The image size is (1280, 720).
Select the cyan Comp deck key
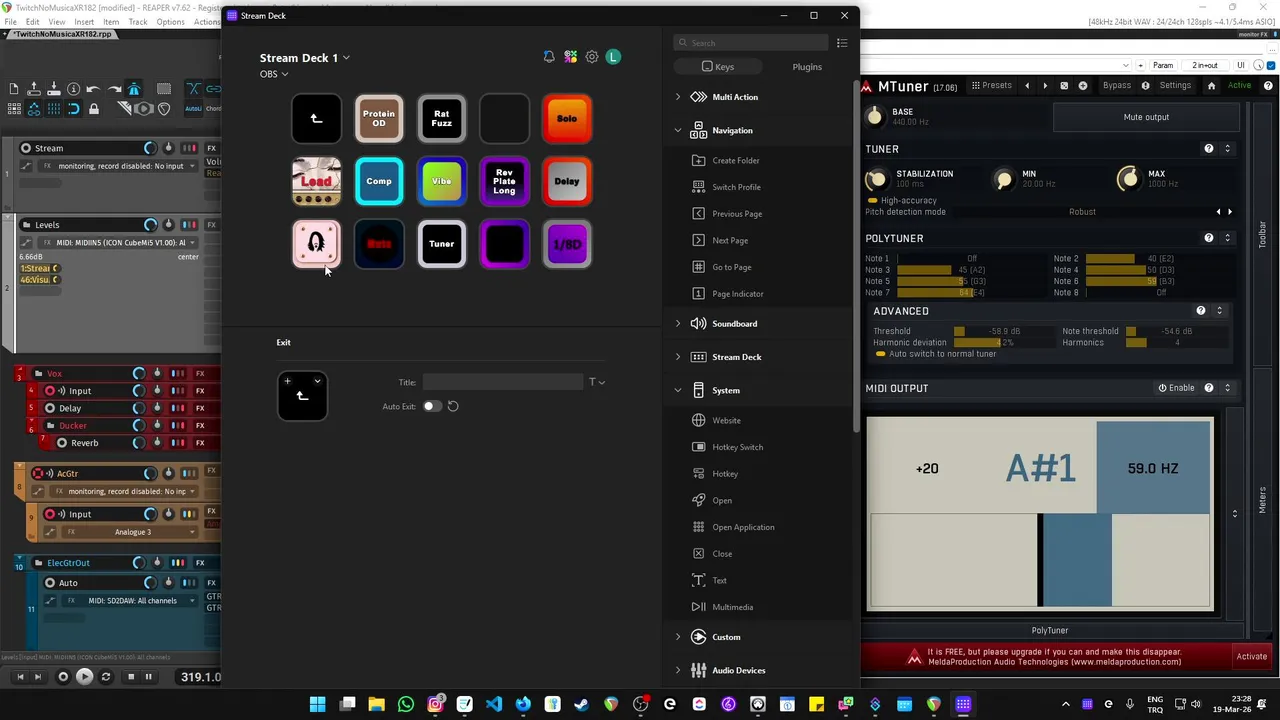(379, 181)
